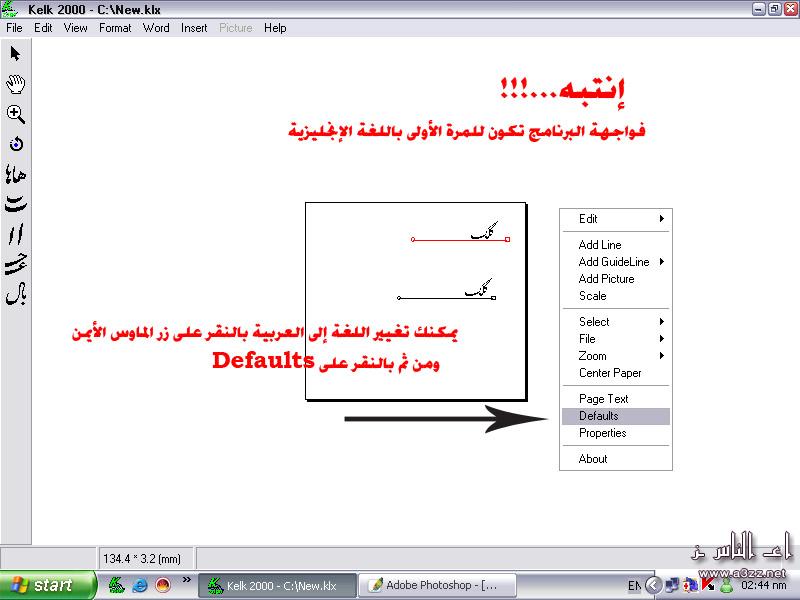Viewport: 800px width, 600px height.
Task: Click the 02:44 taskbar clock
Action: 764,585
